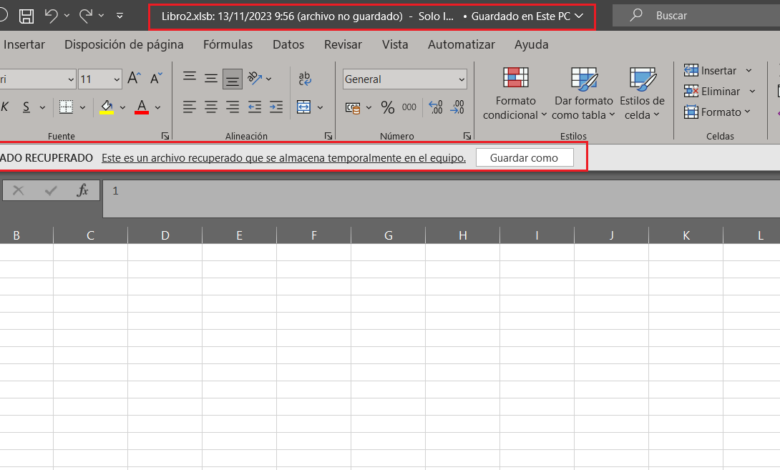
Task: Align text left horizontally
Action: pos(189,107)
